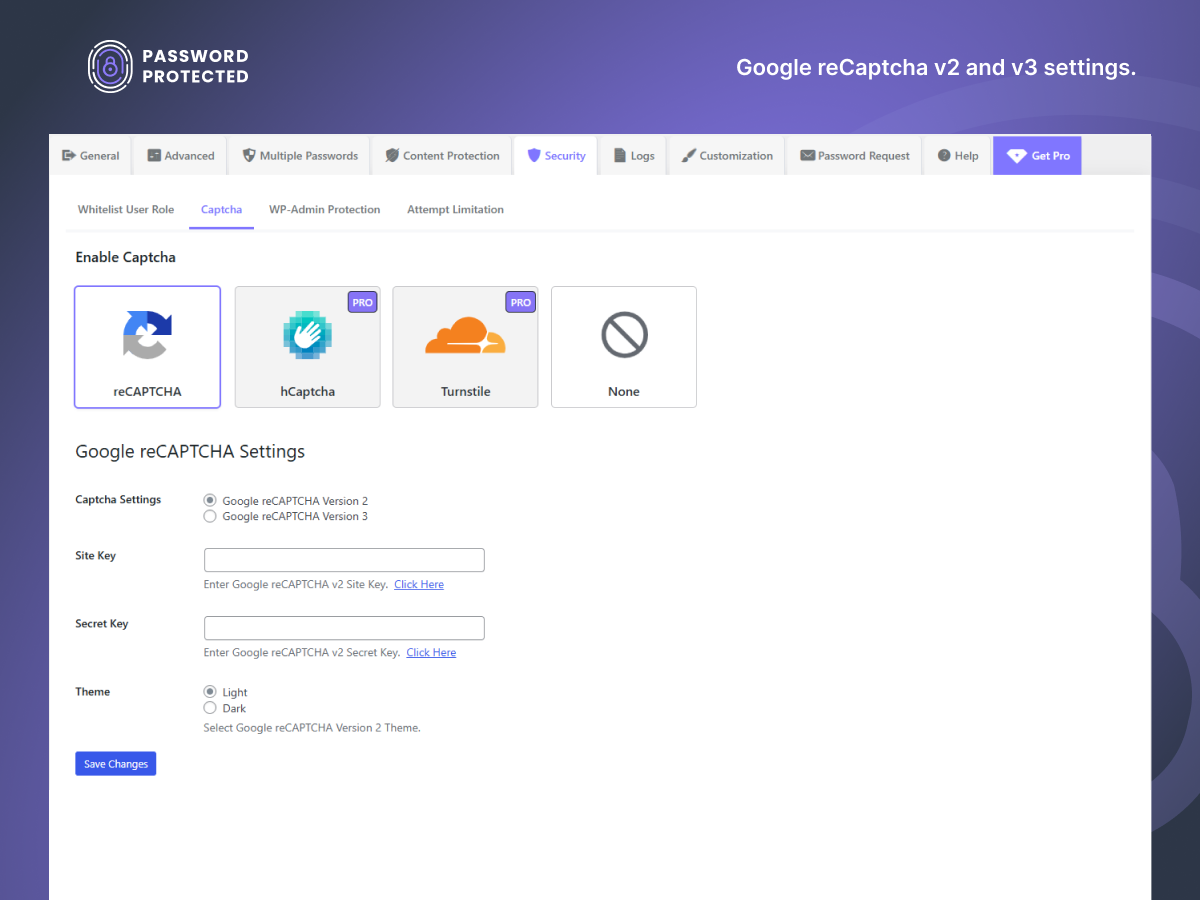Choose the Light theme radio button
Image resolution: width=1200 pixels, height=900 pixels.
pyautogui.click(x=210, y=692)
